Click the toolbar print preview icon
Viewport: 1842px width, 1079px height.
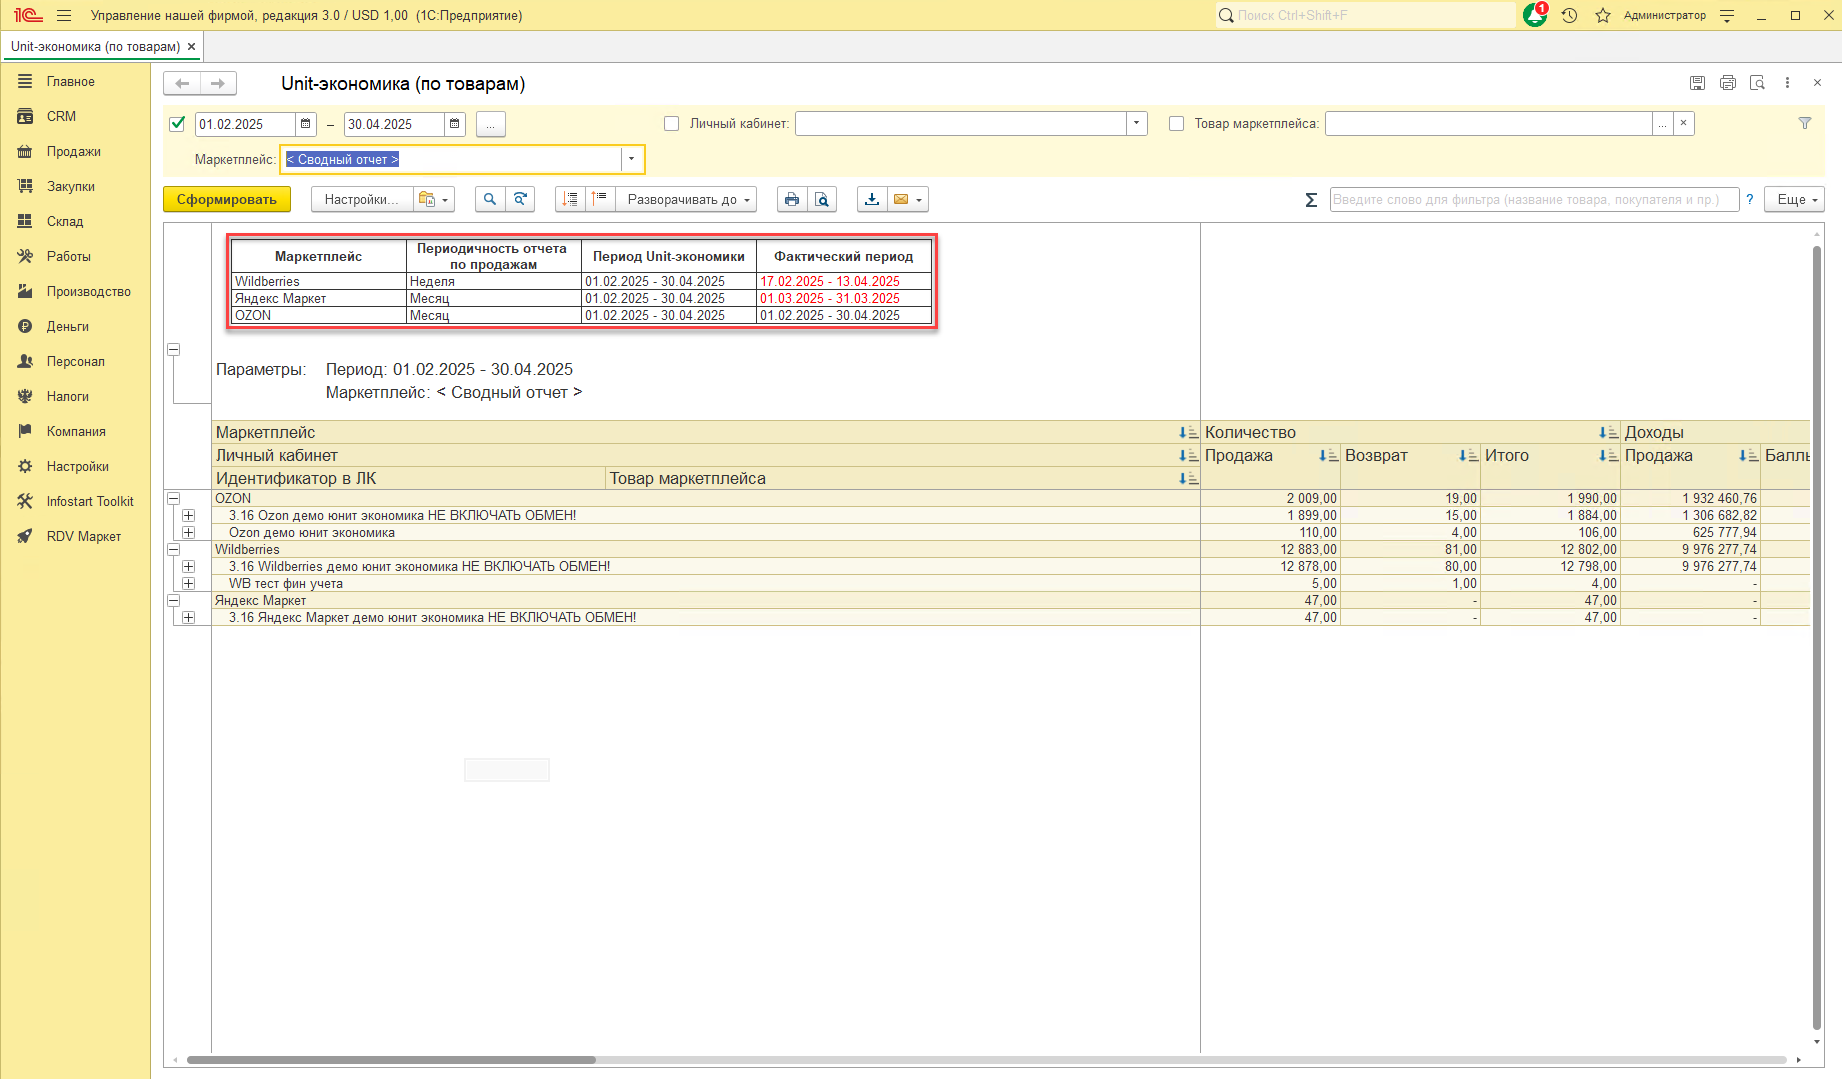click(822, 199)
